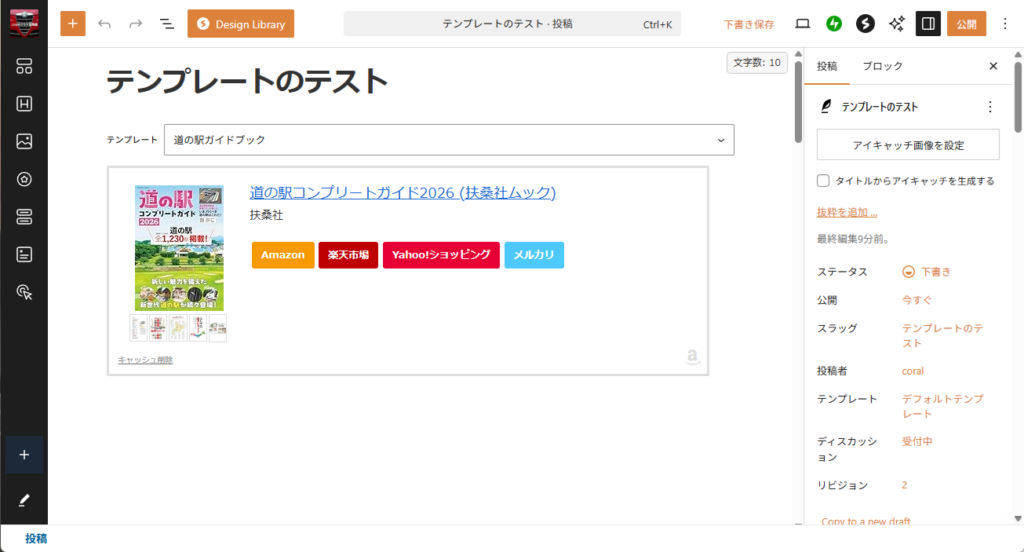
Task: Click the orange Amazon shop button
Action: pyautogui.click(x=283, y=255)
